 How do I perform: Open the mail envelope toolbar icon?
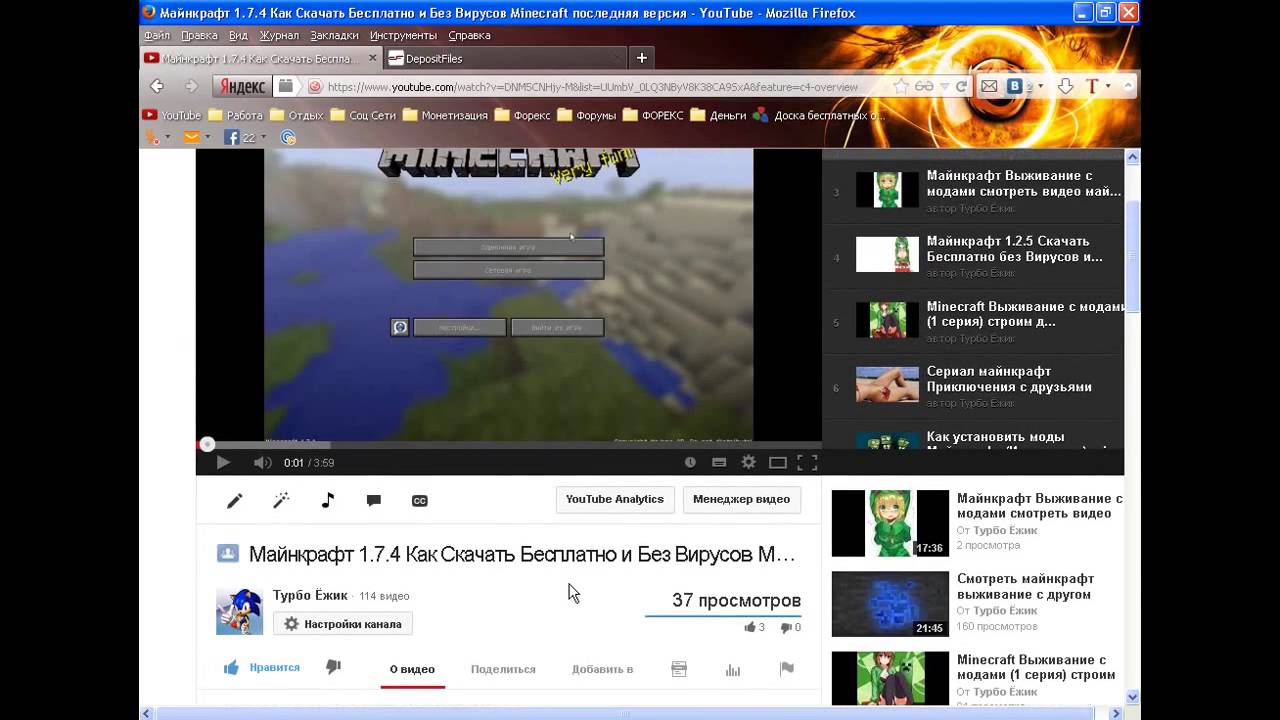[989, 87]
